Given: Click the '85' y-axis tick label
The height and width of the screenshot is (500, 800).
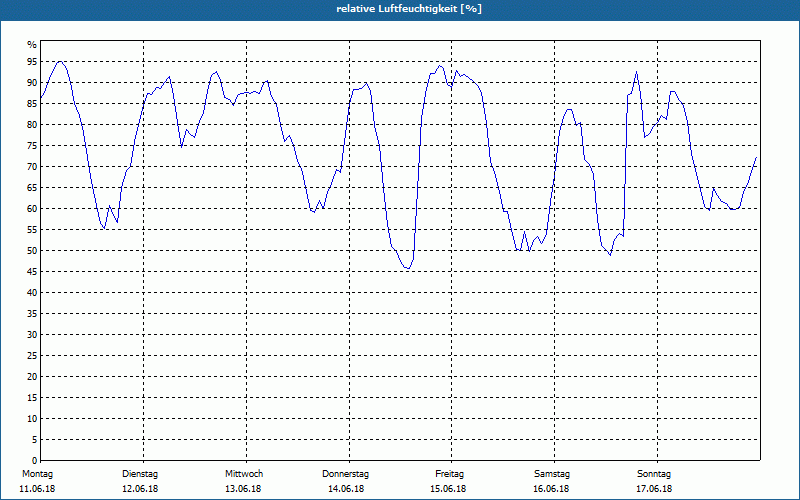Looking at the screenshot, I should (32, 104).
